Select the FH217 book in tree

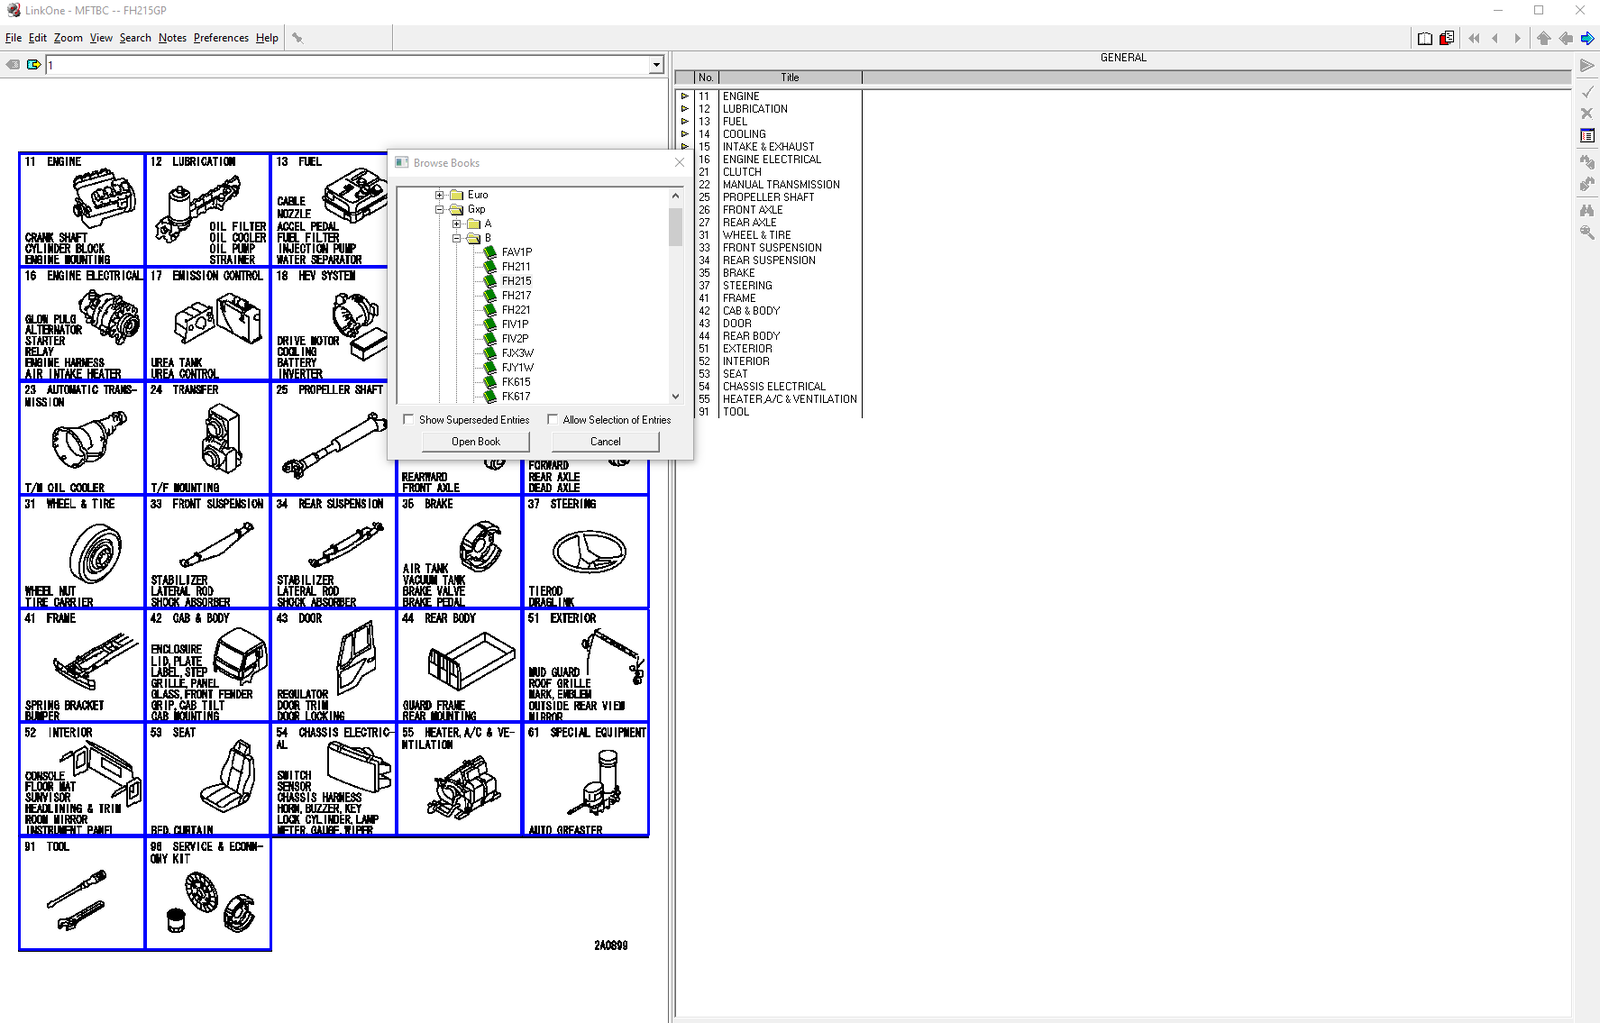[x=516, y=296]
